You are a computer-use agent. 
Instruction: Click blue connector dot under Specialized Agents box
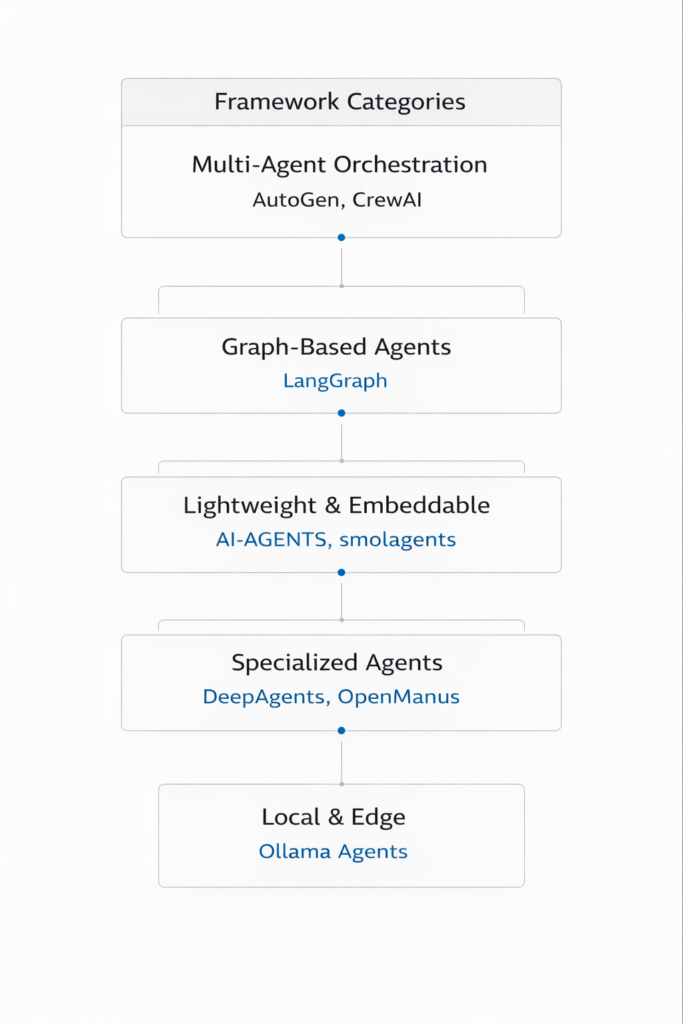pos(341,731)
